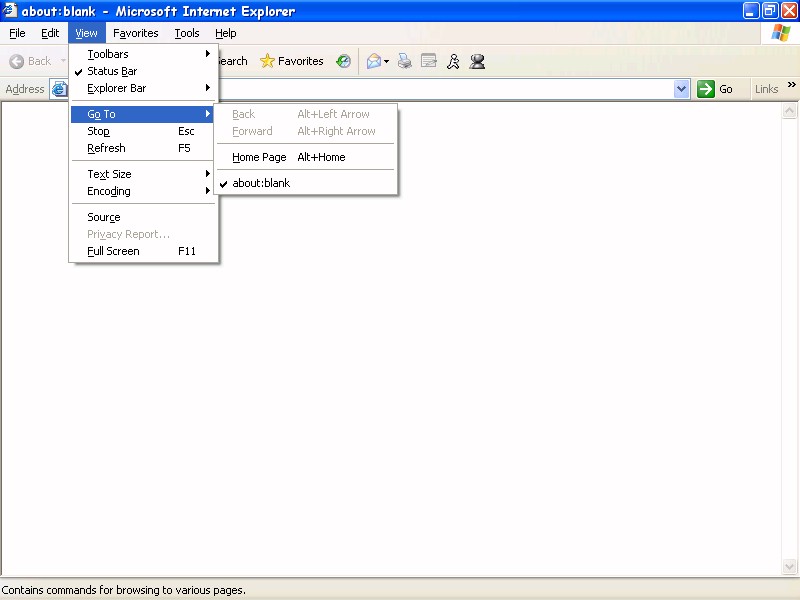Choose Stop in the View menu
This screenshot has height=600, width=800.
tap(144, 131)
